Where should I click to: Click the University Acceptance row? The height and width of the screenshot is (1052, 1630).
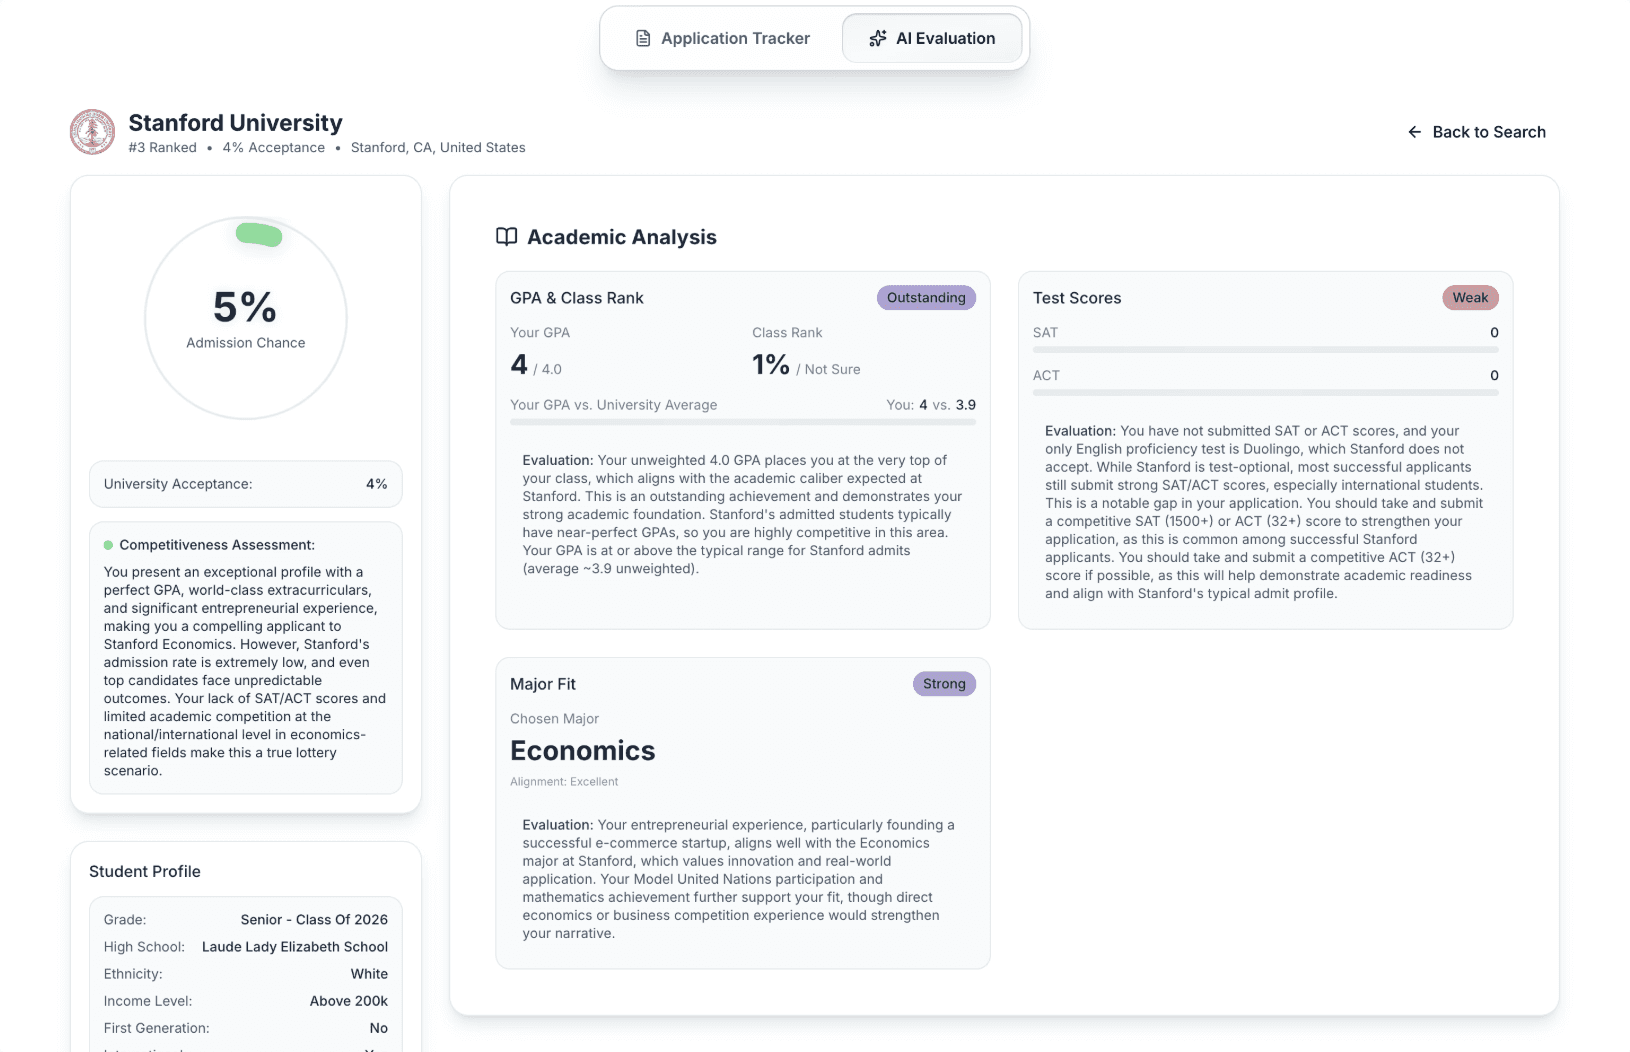(x=246, y=484)
